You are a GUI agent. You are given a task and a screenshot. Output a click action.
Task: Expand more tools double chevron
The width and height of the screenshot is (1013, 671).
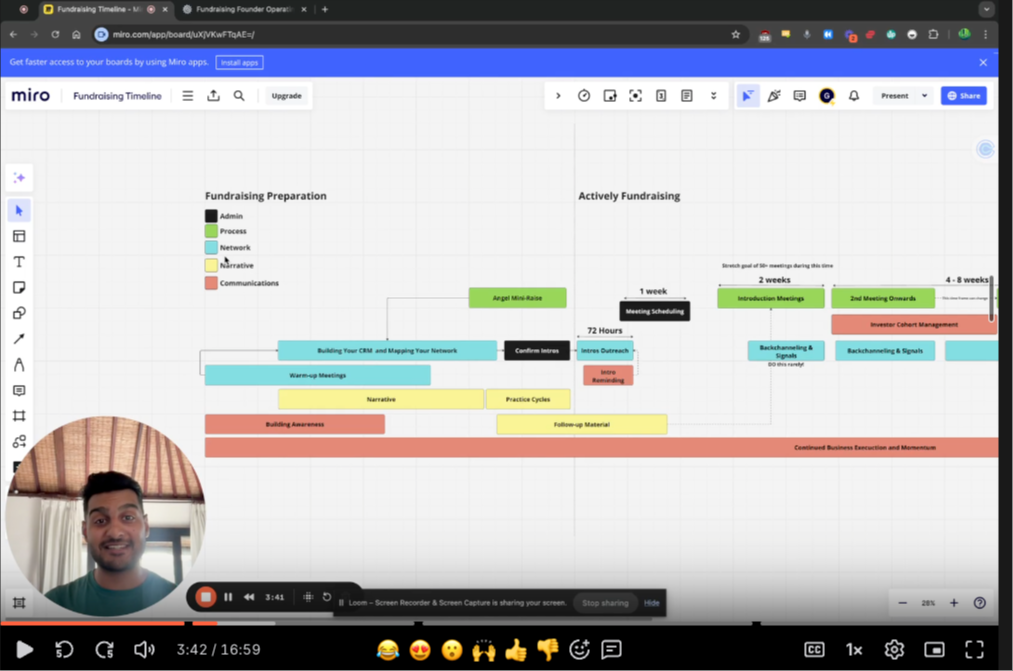(x=713, y=96)
